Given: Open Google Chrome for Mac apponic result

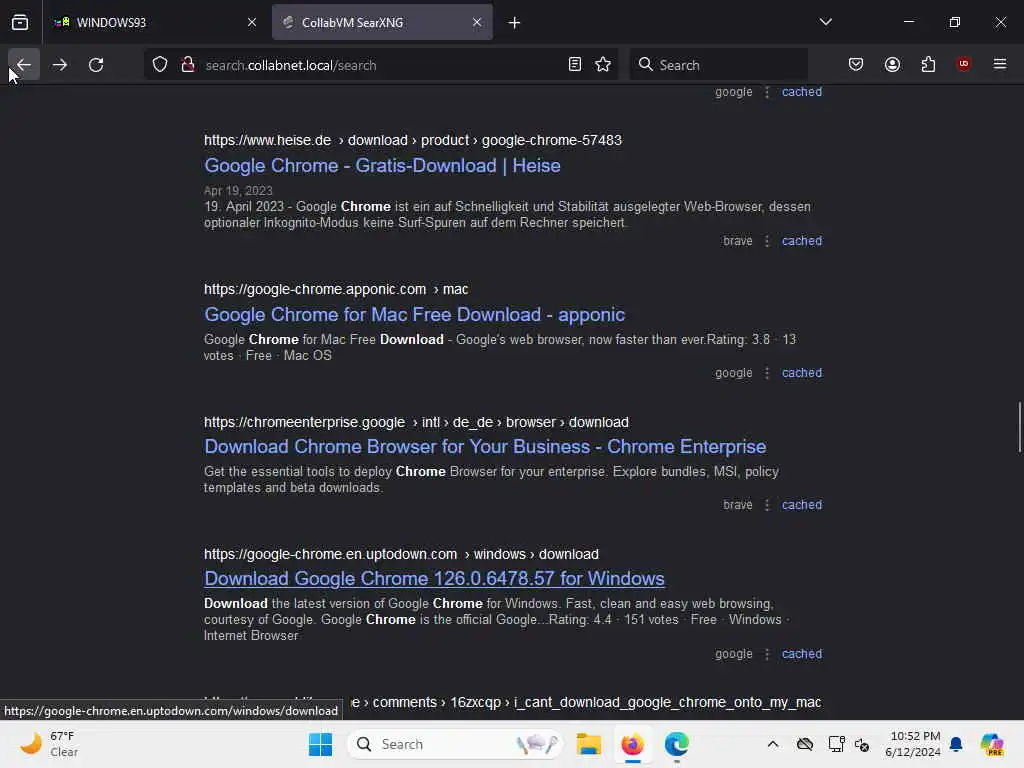Looking at the screenshot, I should [415, 315].
